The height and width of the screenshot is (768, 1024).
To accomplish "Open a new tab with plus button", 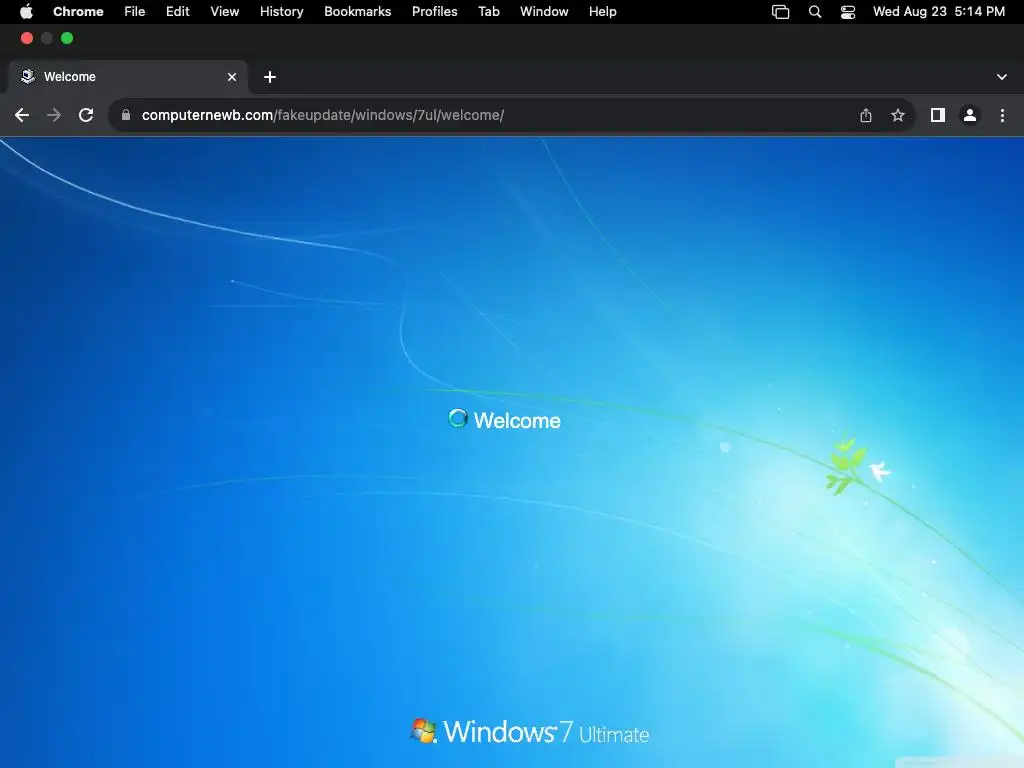I will point(270,77).
